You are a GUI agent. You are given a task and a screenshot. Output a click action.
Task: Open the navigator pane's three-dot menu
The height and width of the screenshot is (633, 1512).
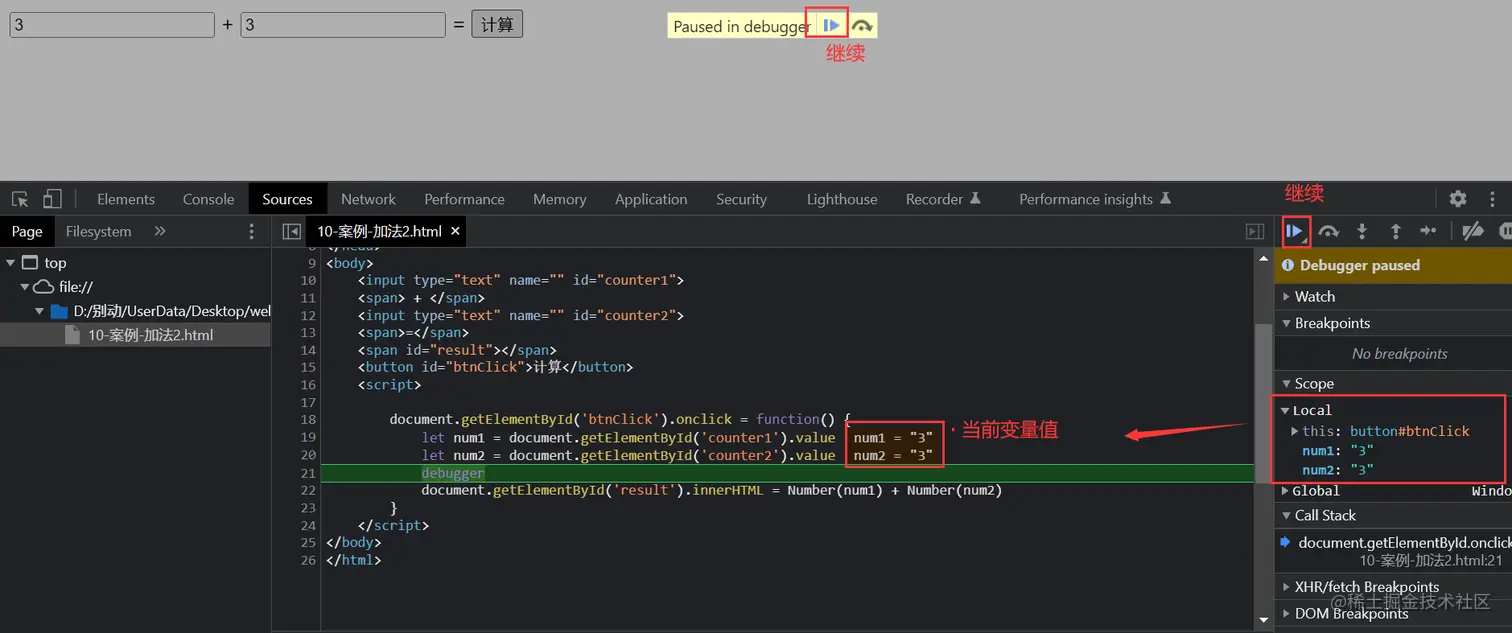pyautogui.click(x=251, y=231)
